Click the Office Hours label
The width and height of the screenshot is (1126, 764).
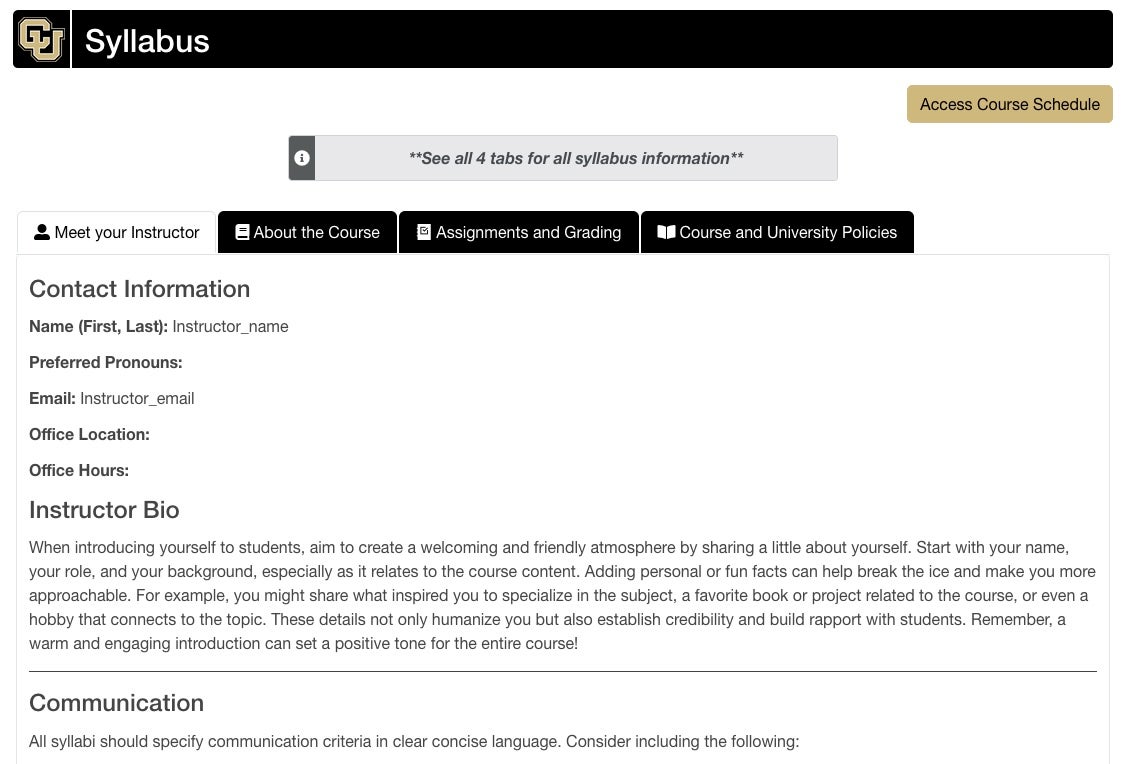point(78,470)
